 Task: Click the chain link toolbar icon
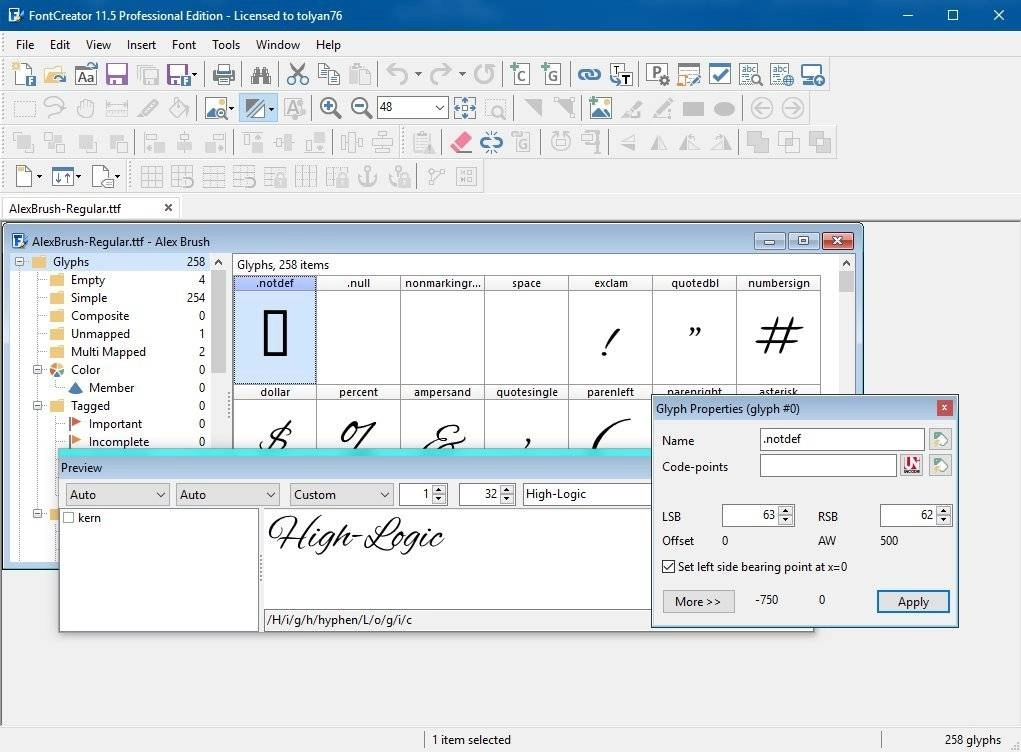coord(589,75)
